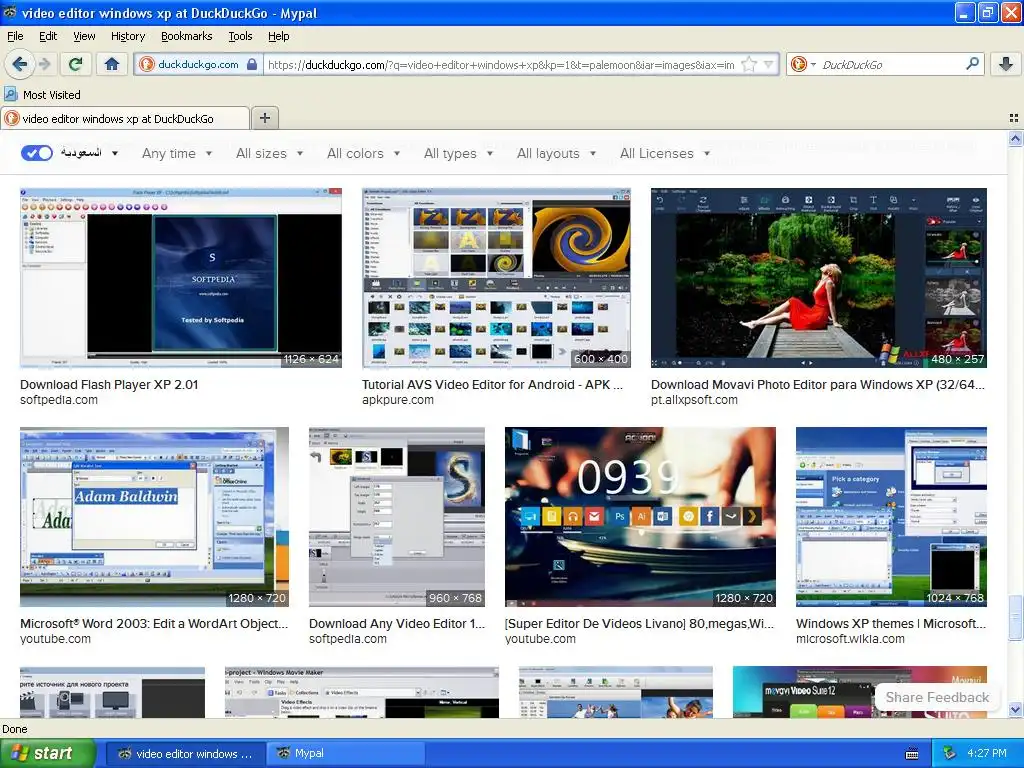Open the File menu
Viewport: 1024px width, 768px height.
point(15,36)
